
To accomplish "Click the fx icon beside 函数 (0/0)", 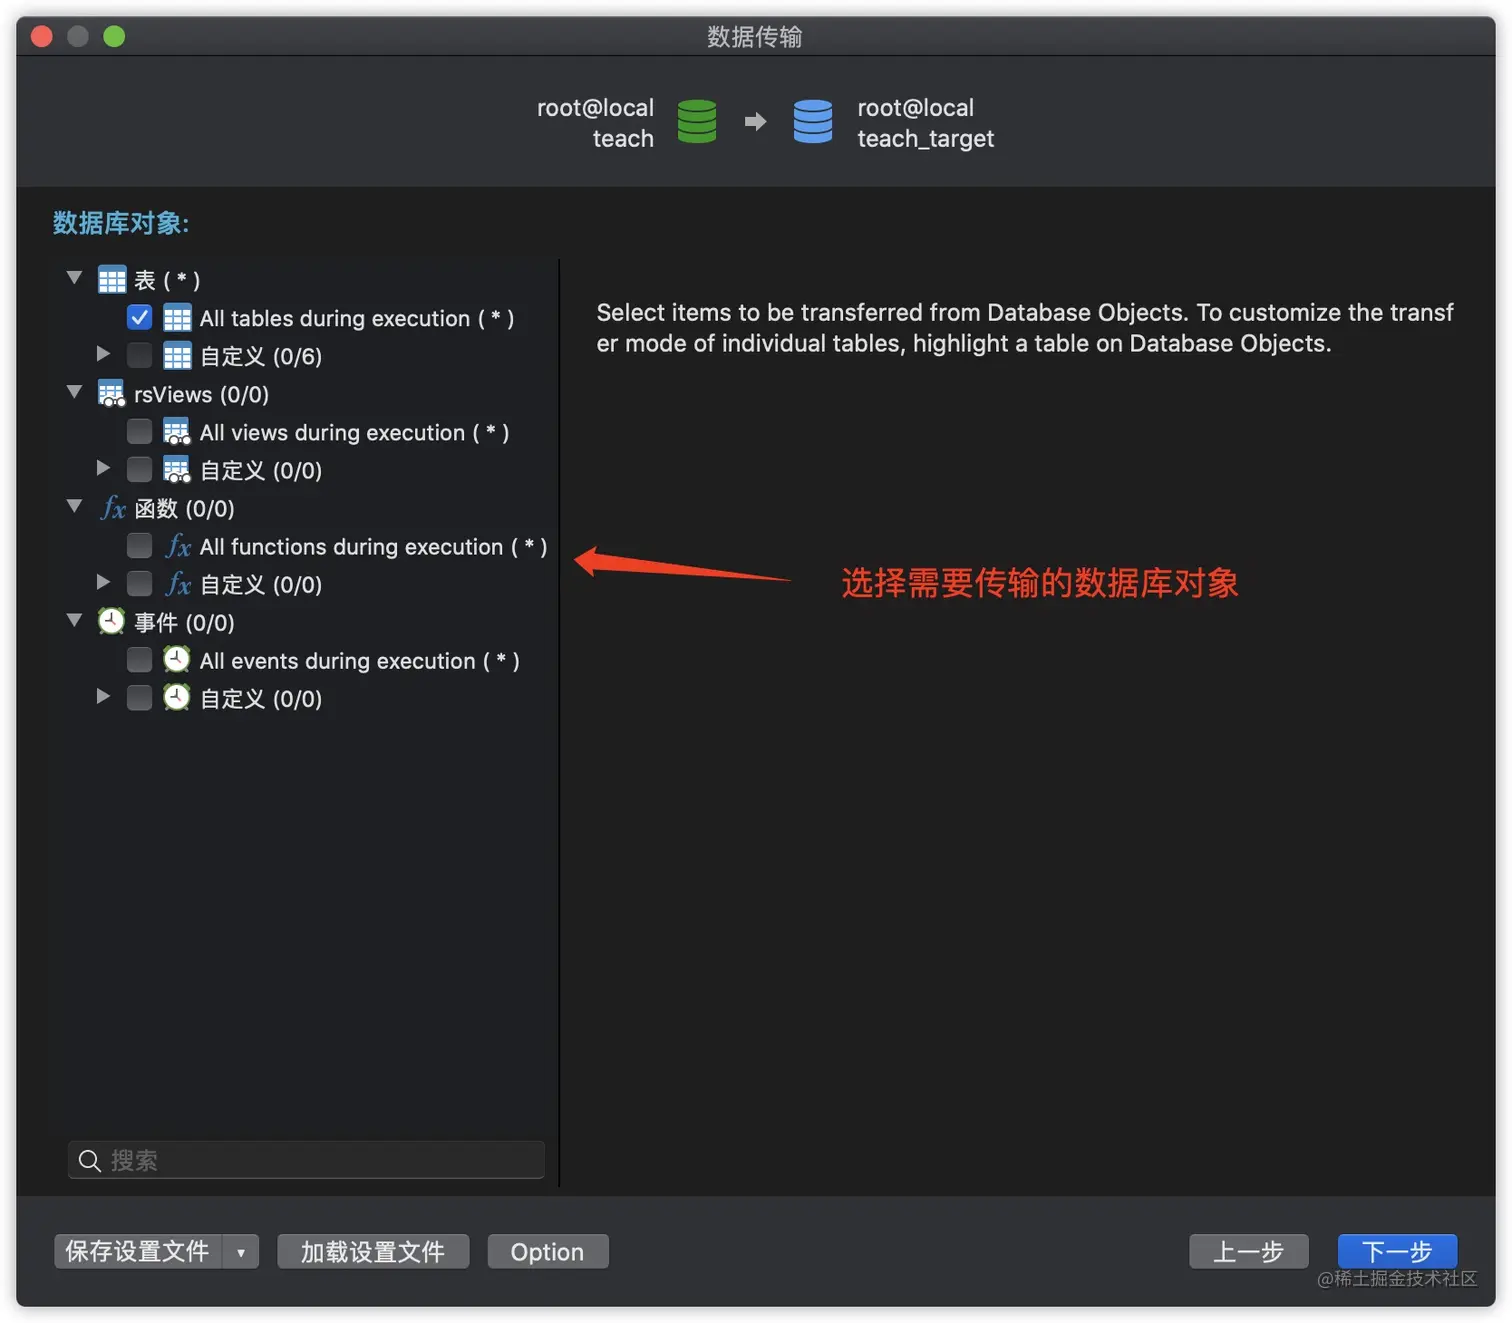I will [x=113, y=508].
